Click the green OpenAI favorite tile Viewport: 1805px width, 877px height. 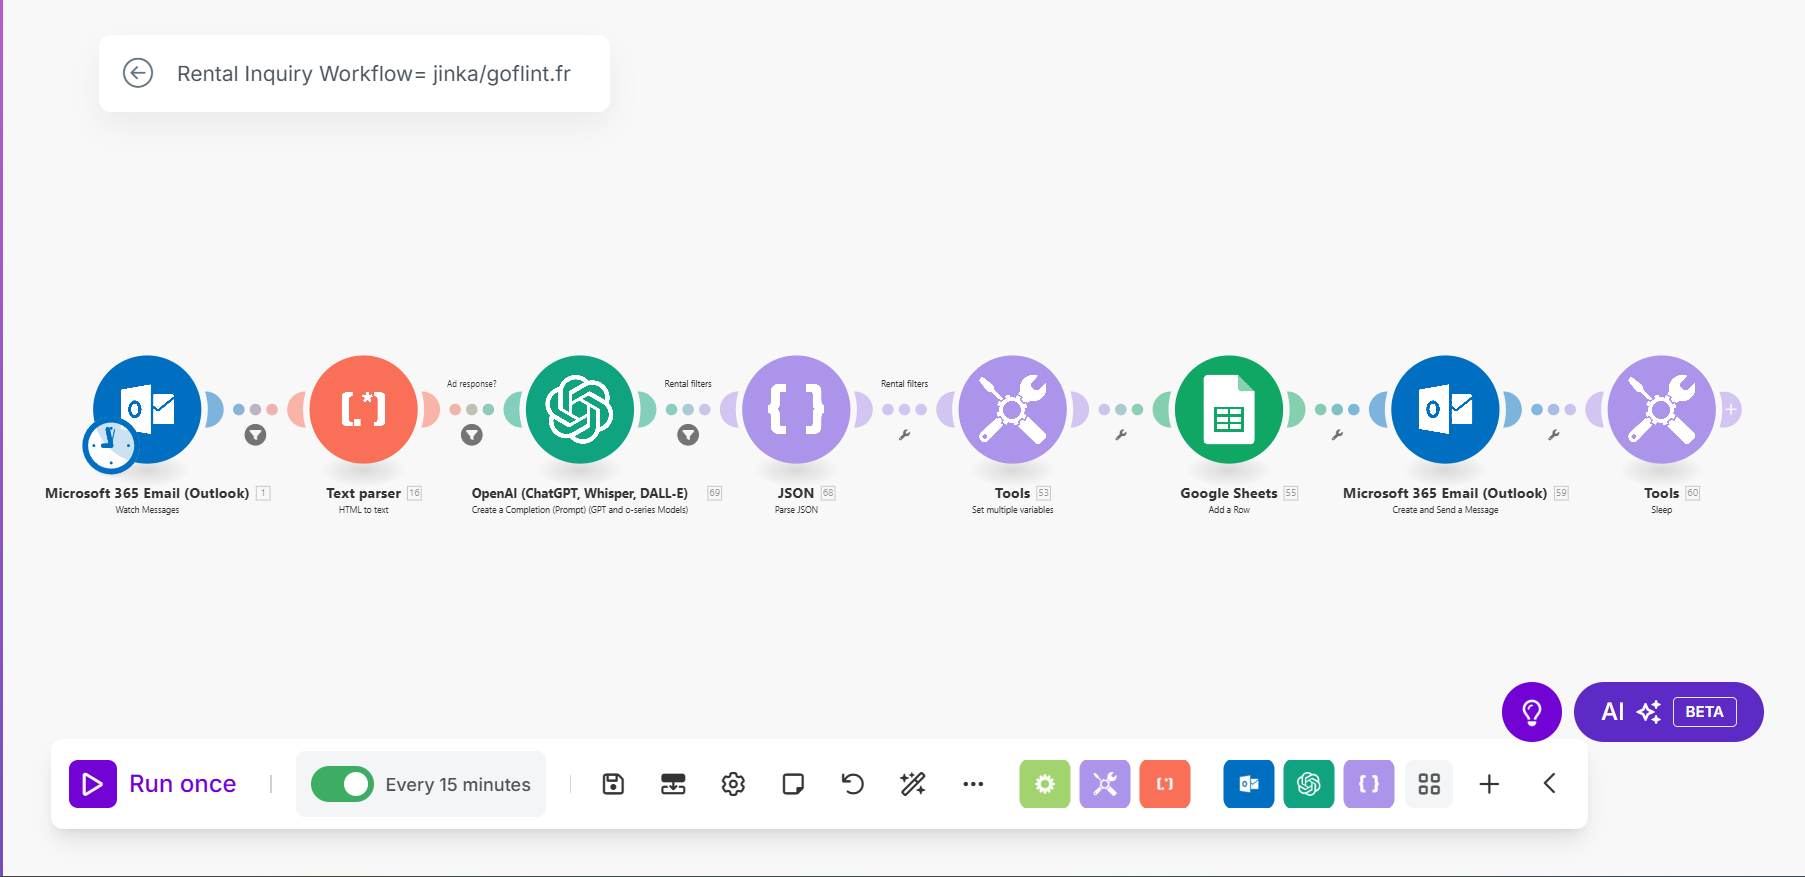click(x=1309, y=784)
